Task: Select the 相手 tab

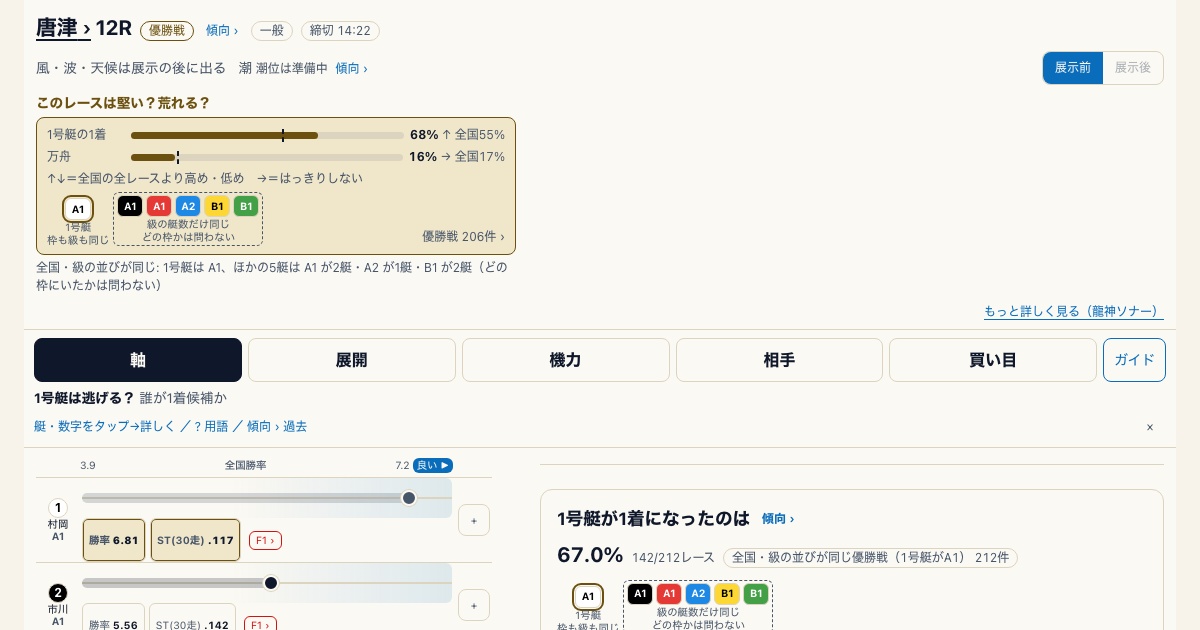Action: pyautogui.click(x=779, y=360)
